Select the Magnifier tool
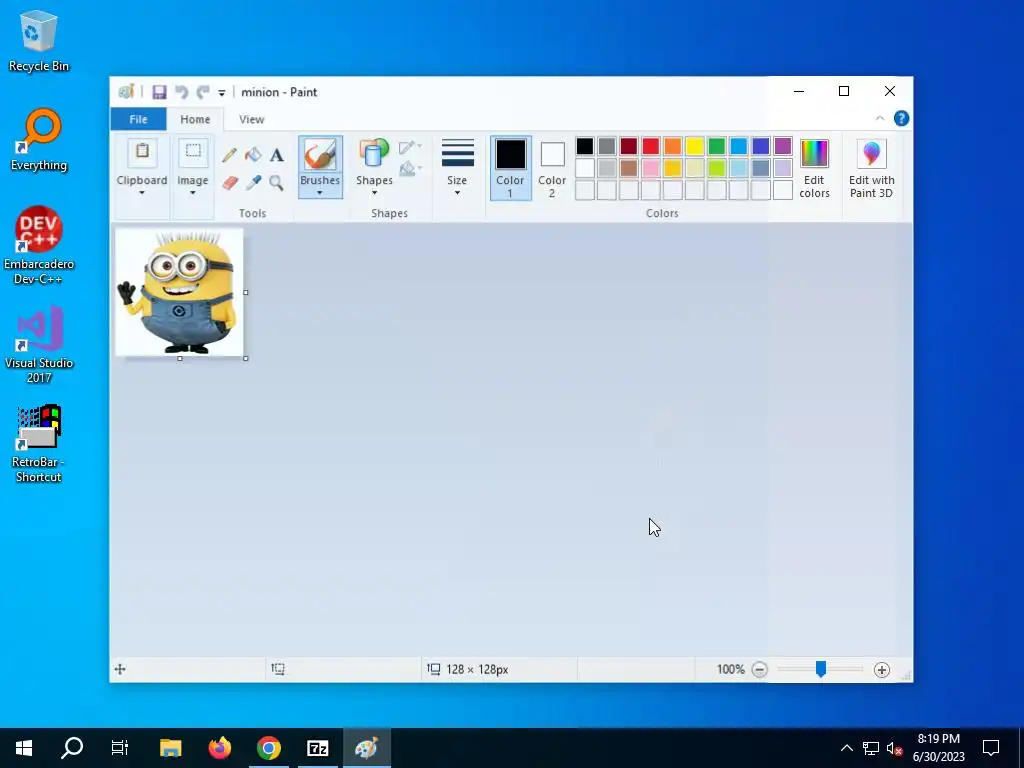 (277, 182)
